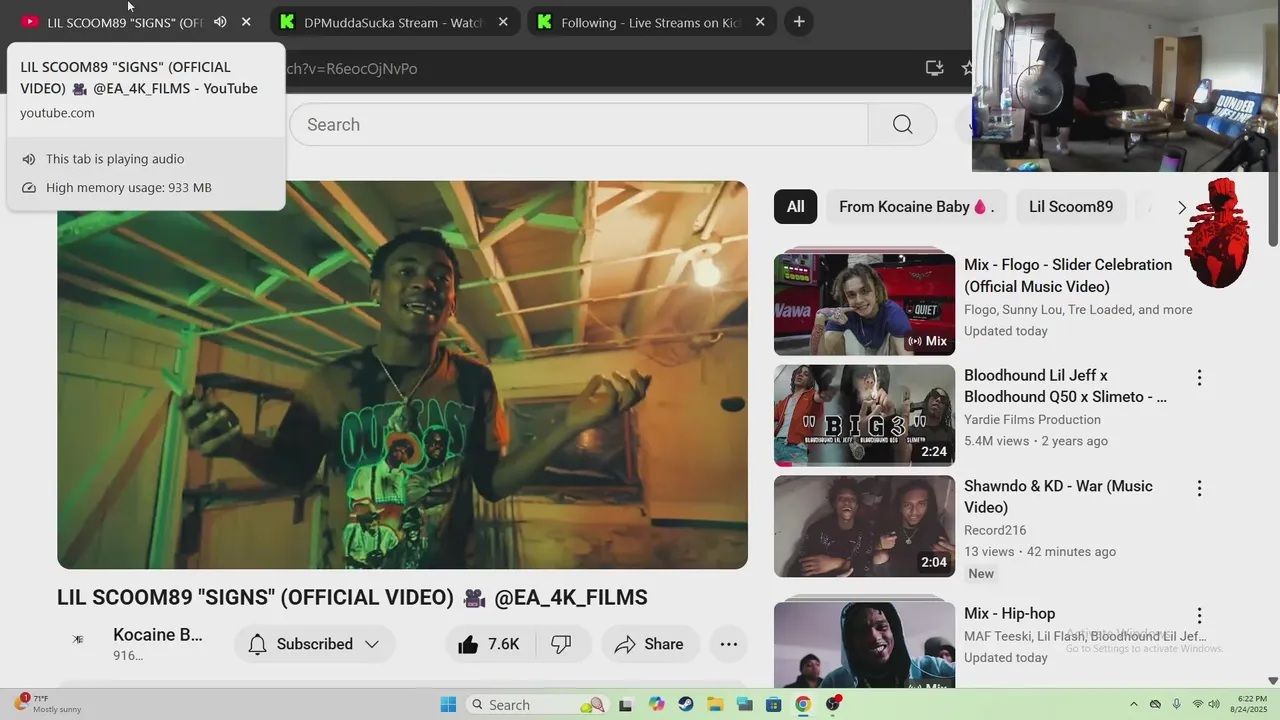This screenshot has width=1280, height=720.
Task: Open the three-dots more actions menu below video
Action: (x=729, y=644)
